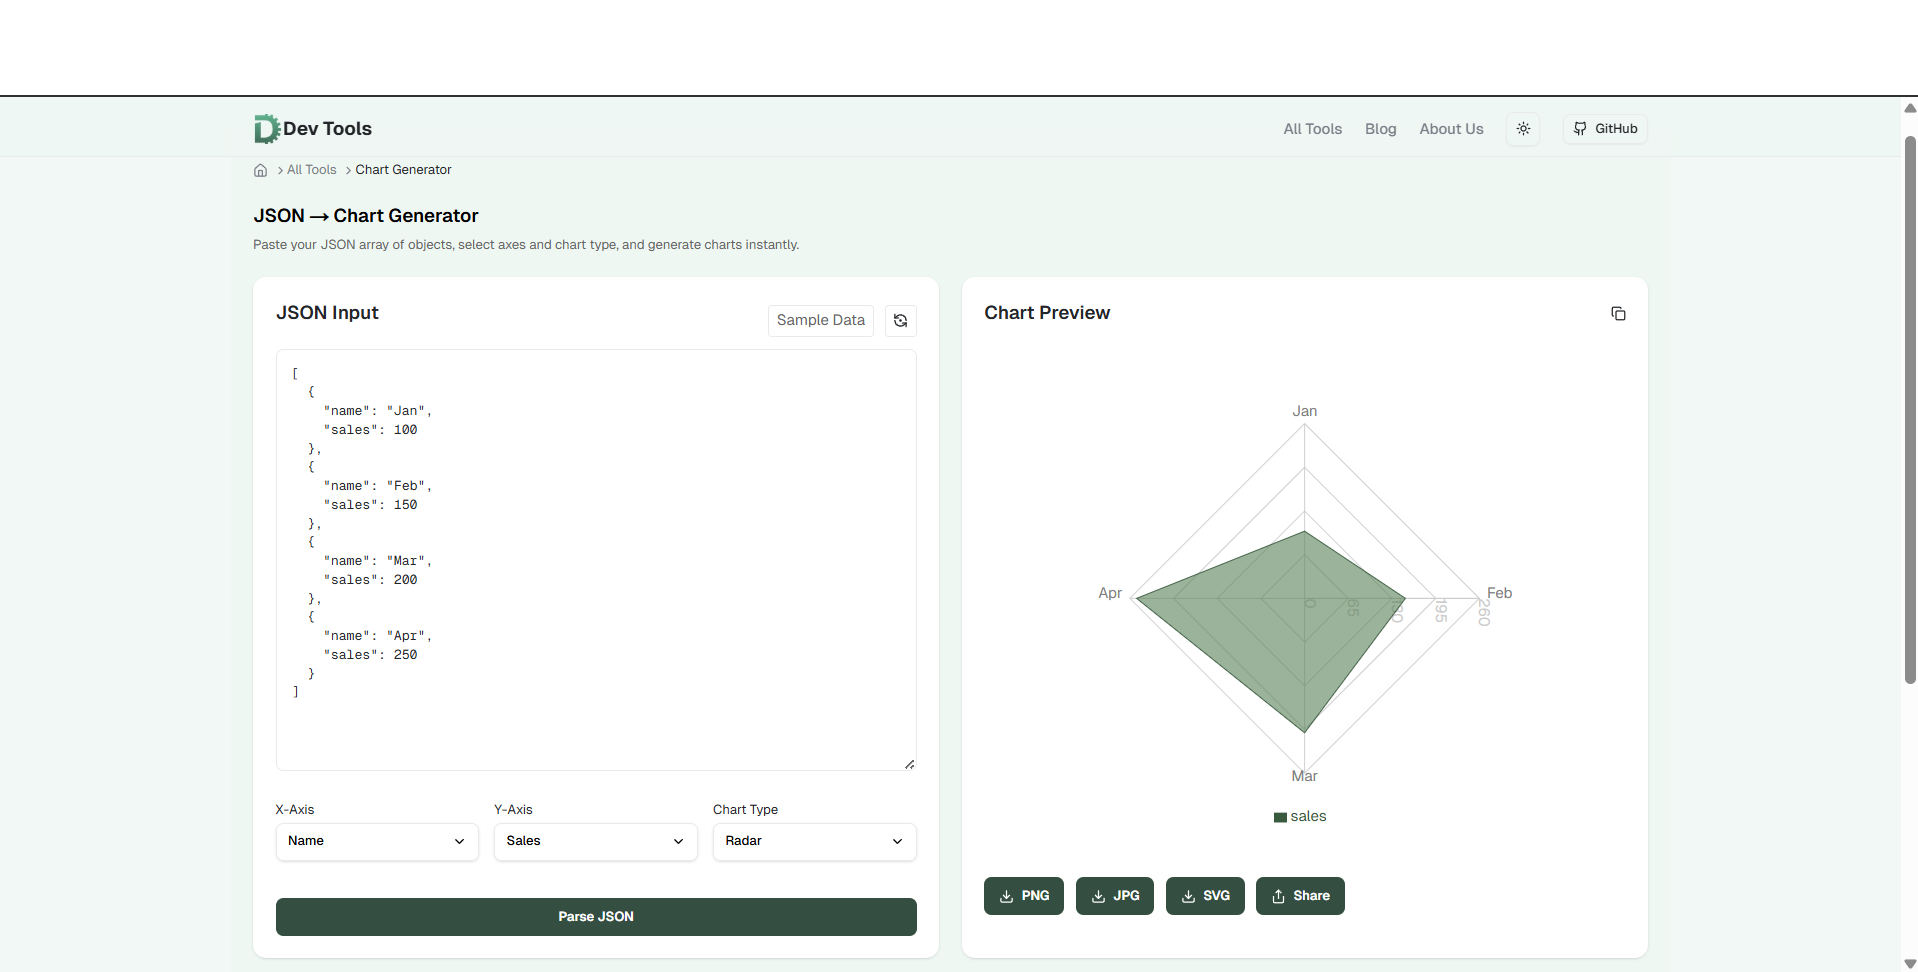1918x972 pixels.
Task: Copy the chart using the copy icon
Action: (x=1619, y=313)
